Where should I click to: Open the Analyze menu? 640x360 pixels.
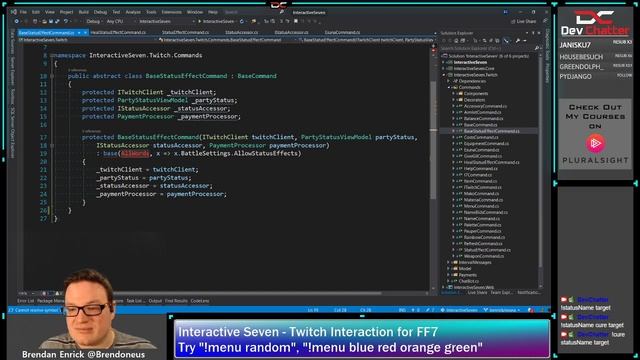coord(133,12)
